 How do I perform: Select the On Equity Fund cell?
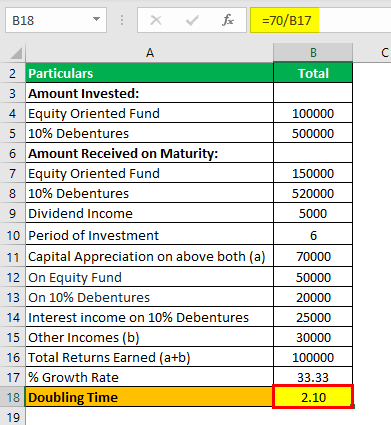(149, 277)
